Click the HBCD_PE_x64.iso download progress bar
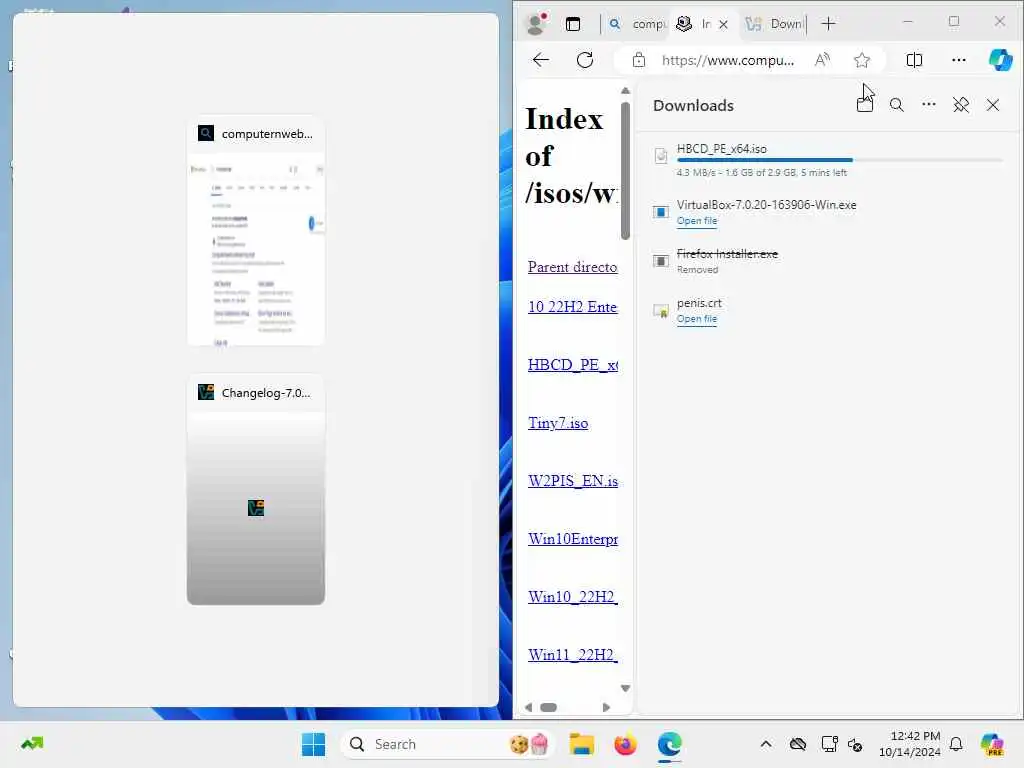The image size is (1024, 768). (839, 160)
